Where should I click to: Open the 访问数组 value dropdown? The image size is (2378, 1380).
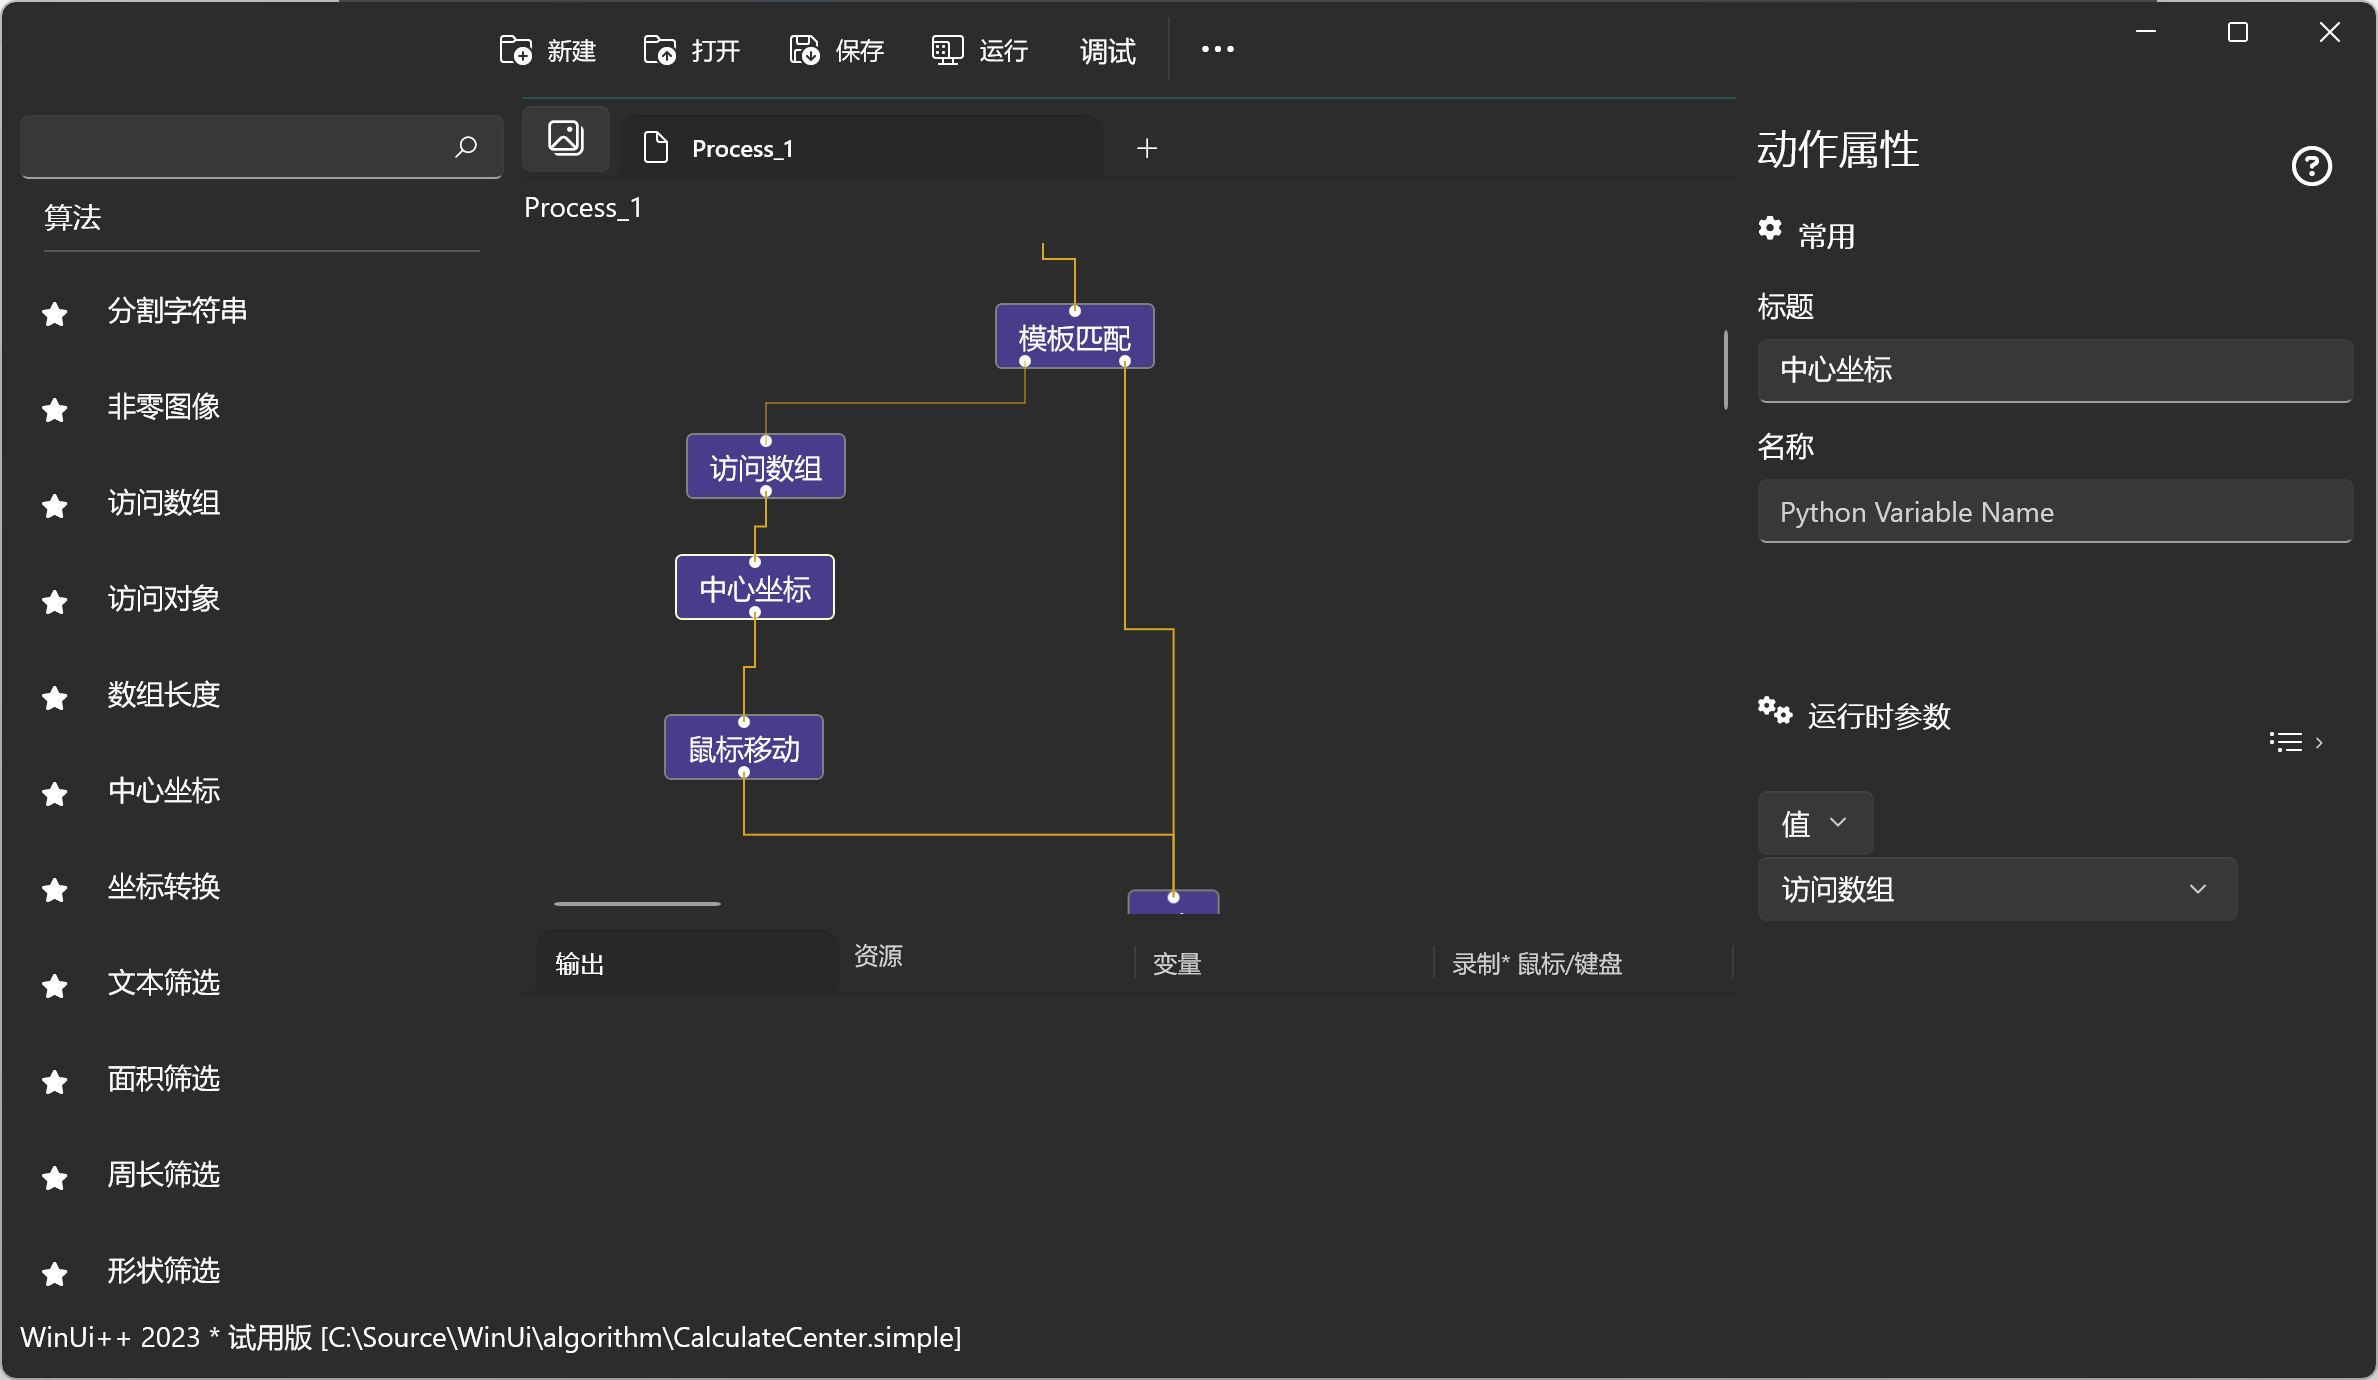tap(1996, 889)
